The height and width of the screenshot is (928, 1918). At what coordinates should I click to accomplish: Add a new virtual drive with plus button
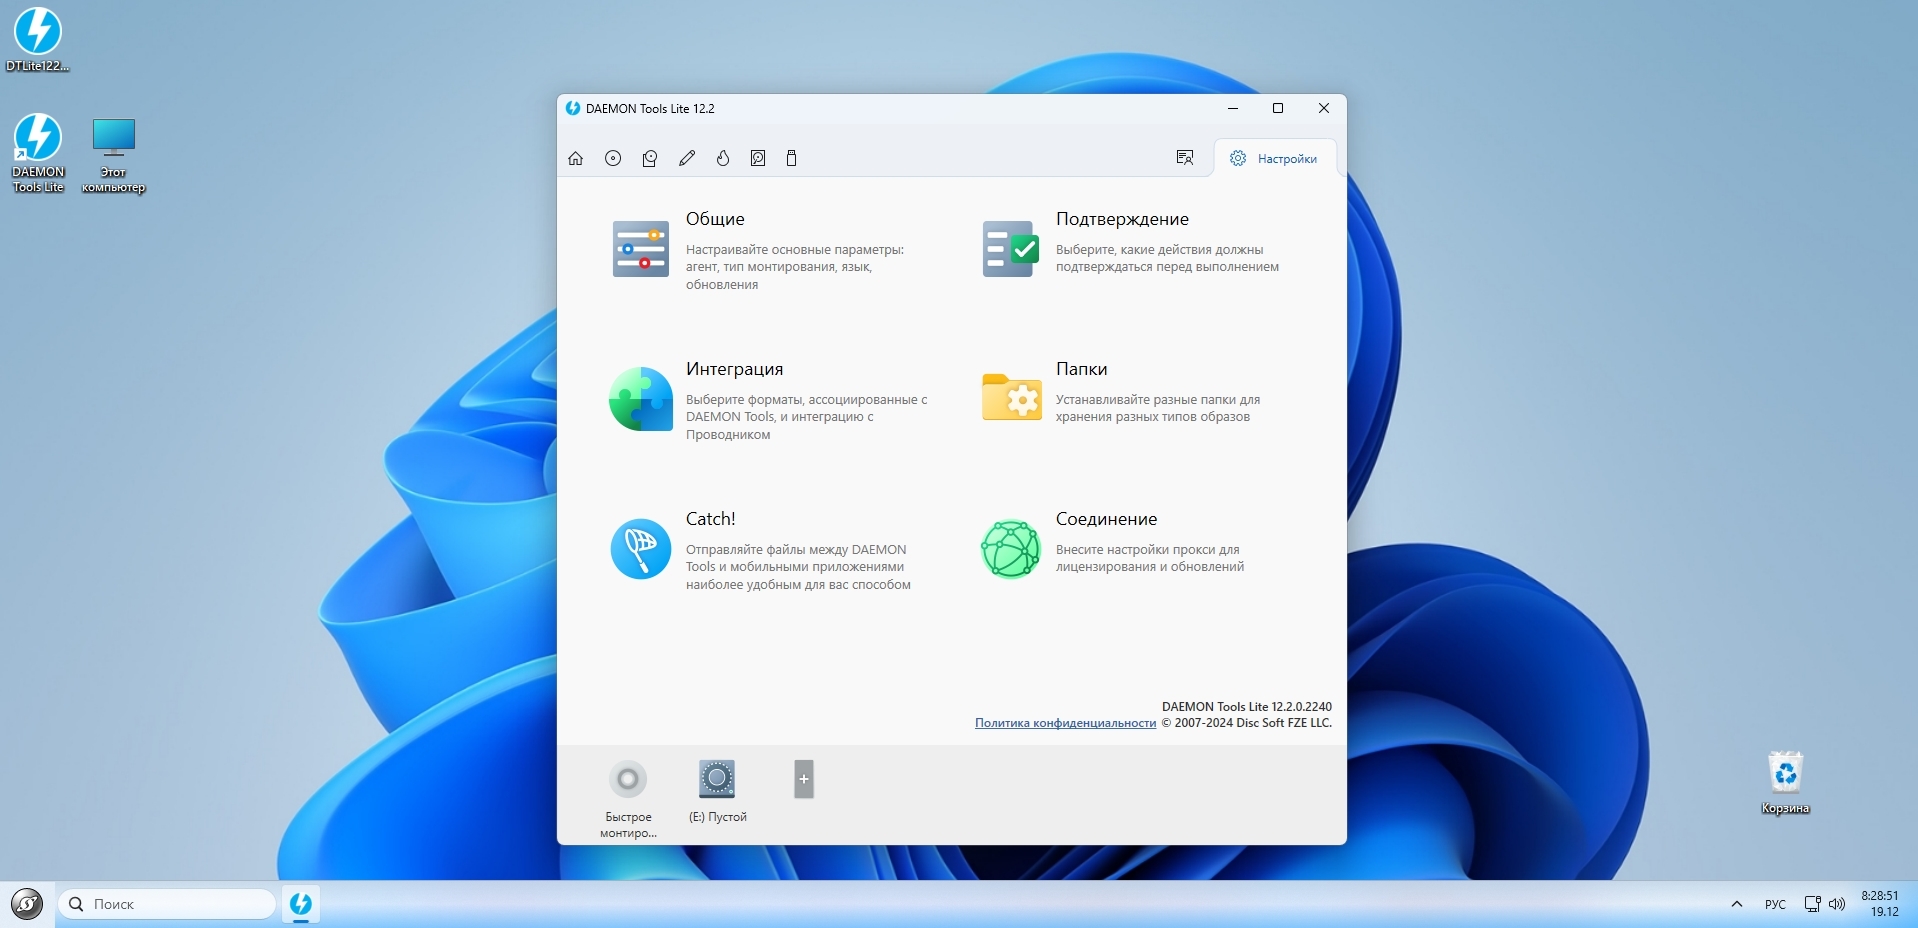pos(804,779)
